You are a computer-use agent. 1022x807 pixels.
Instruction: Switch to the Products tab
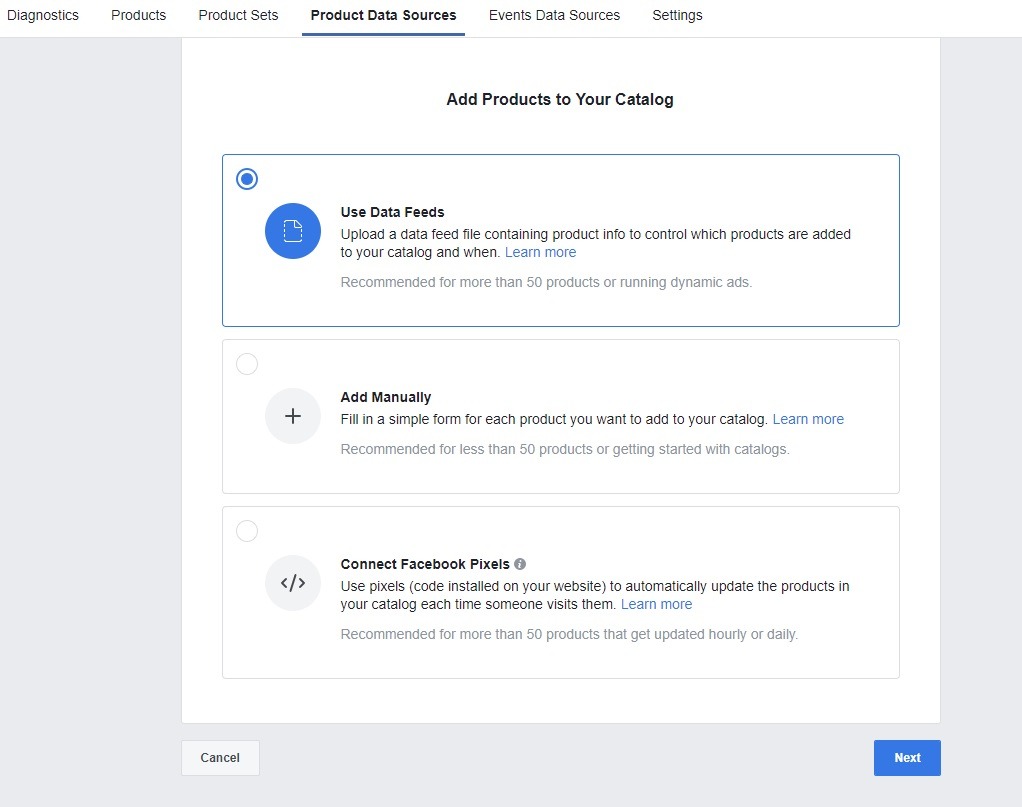[x=138, y=15]
